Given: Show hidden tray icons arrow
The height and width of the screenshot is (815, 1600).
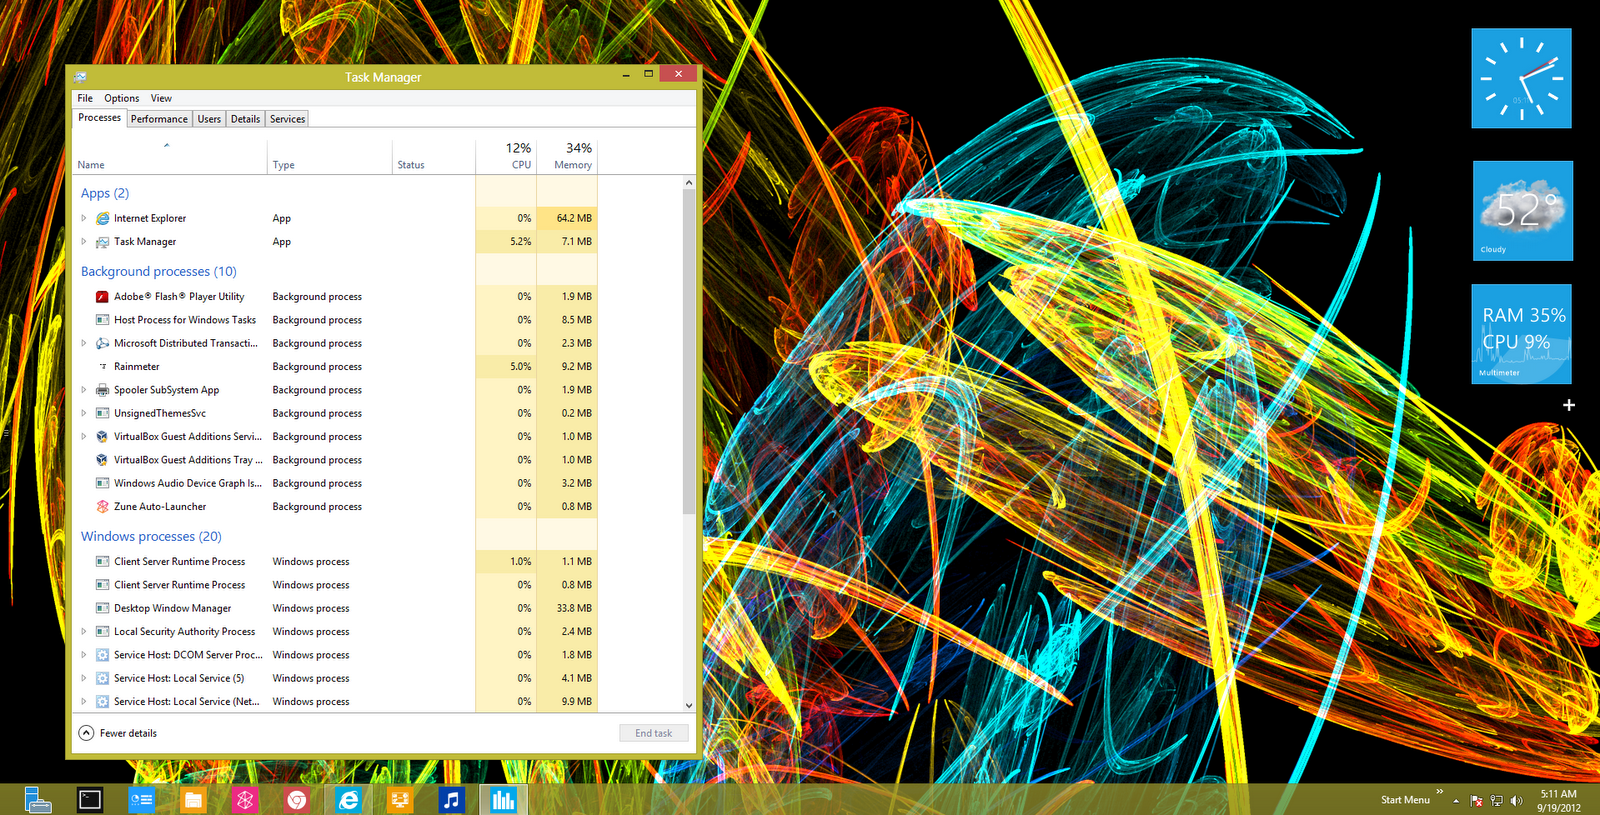Looking at the screenshot, I should point(1456,801).
